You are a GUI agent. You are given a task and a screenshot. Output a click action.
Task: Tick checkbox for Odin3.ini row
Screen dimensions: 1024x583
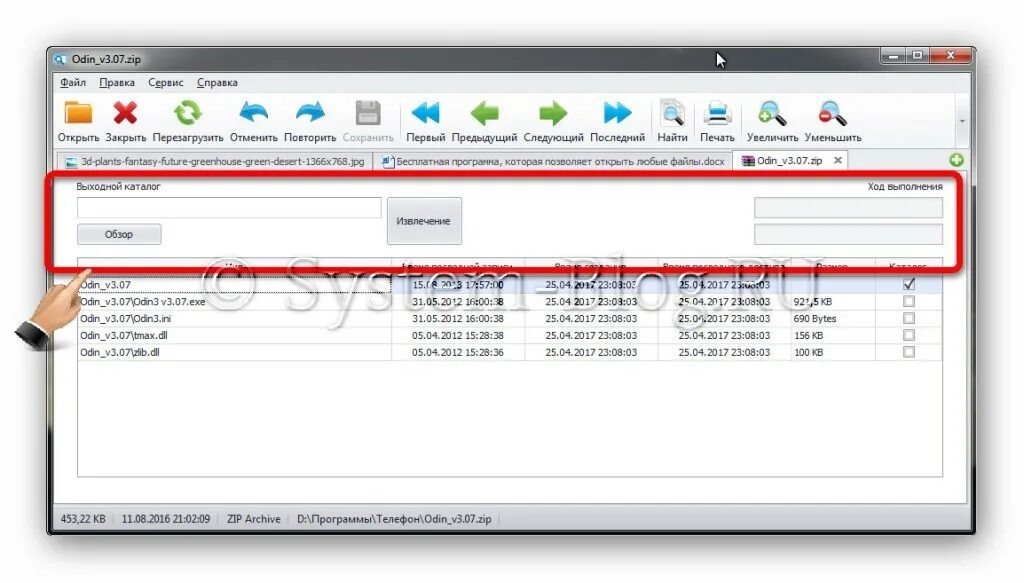[908, 319]
